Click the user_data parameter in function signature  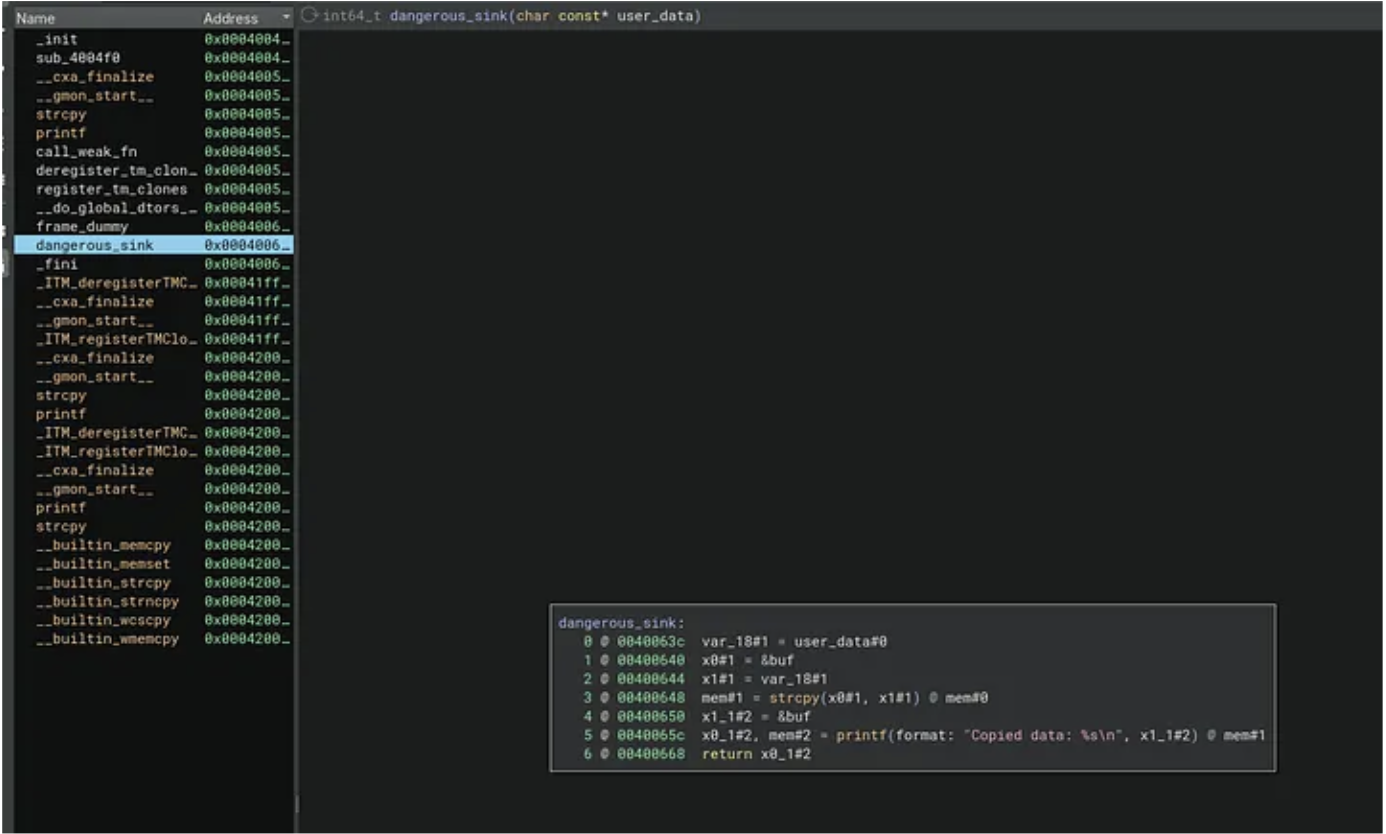658,17
